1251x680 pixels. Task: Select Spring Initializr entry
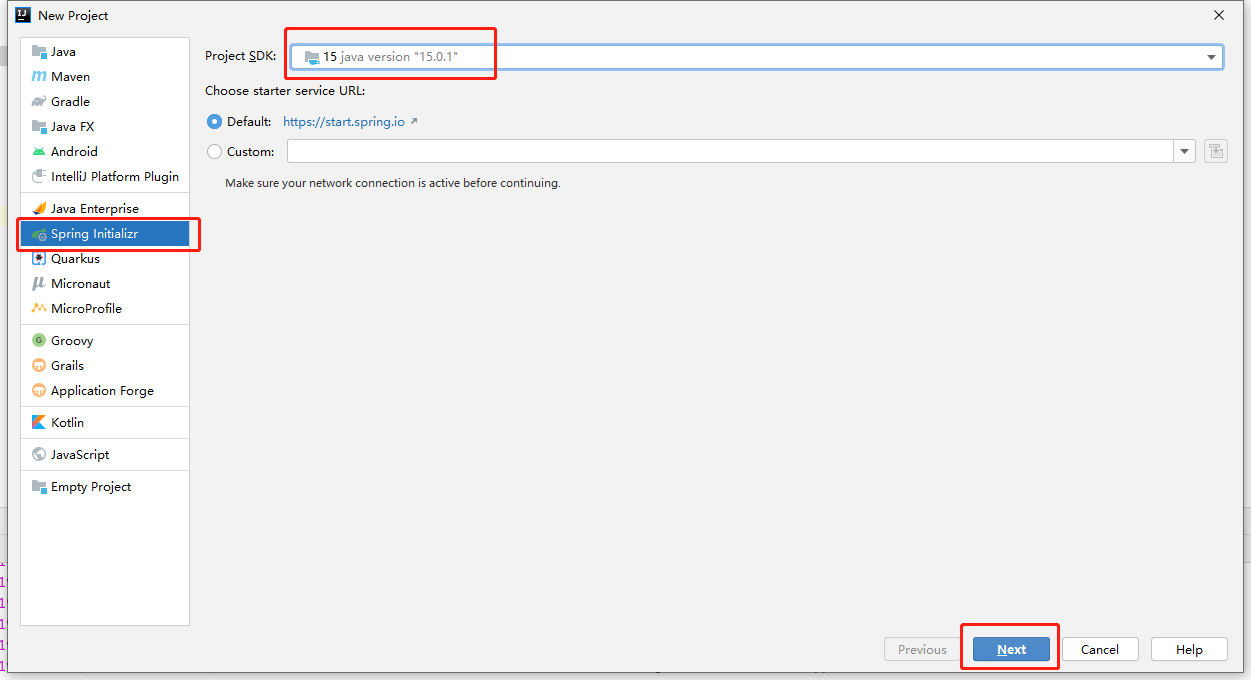tap(105, 234)
